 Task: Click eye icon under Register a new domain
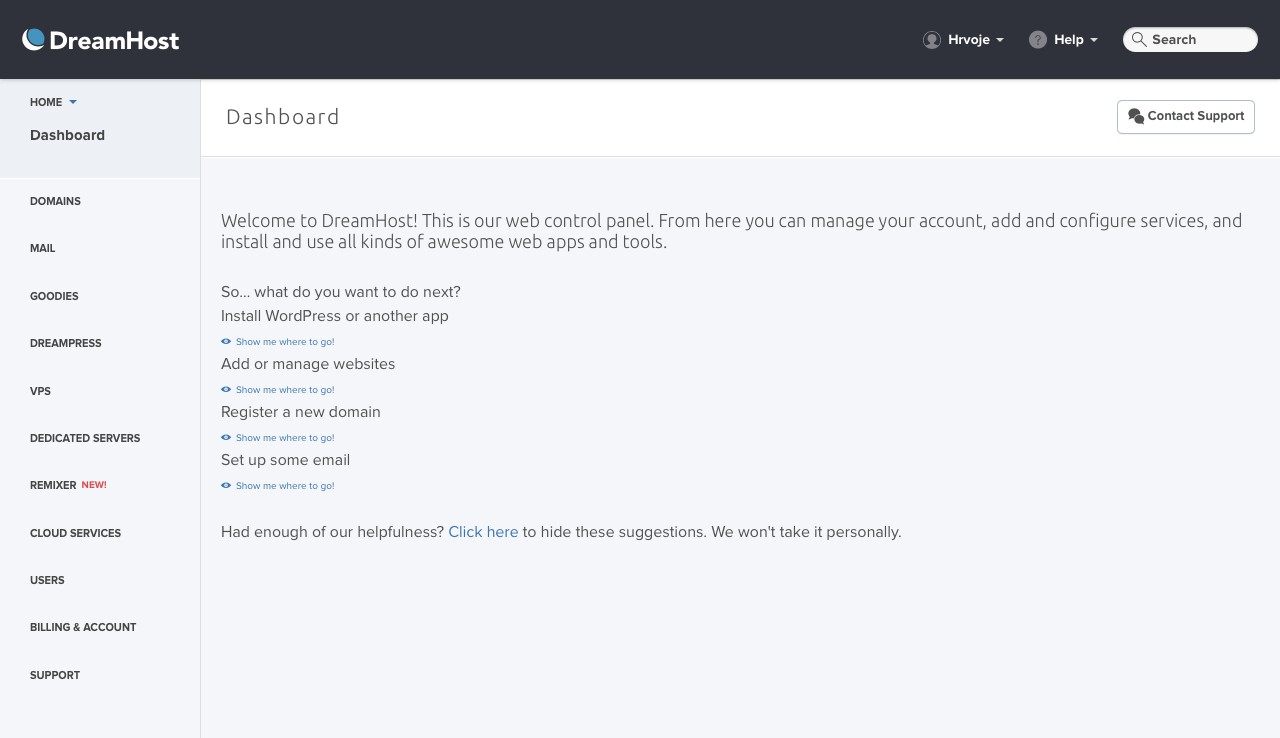[x=226, y=438]
